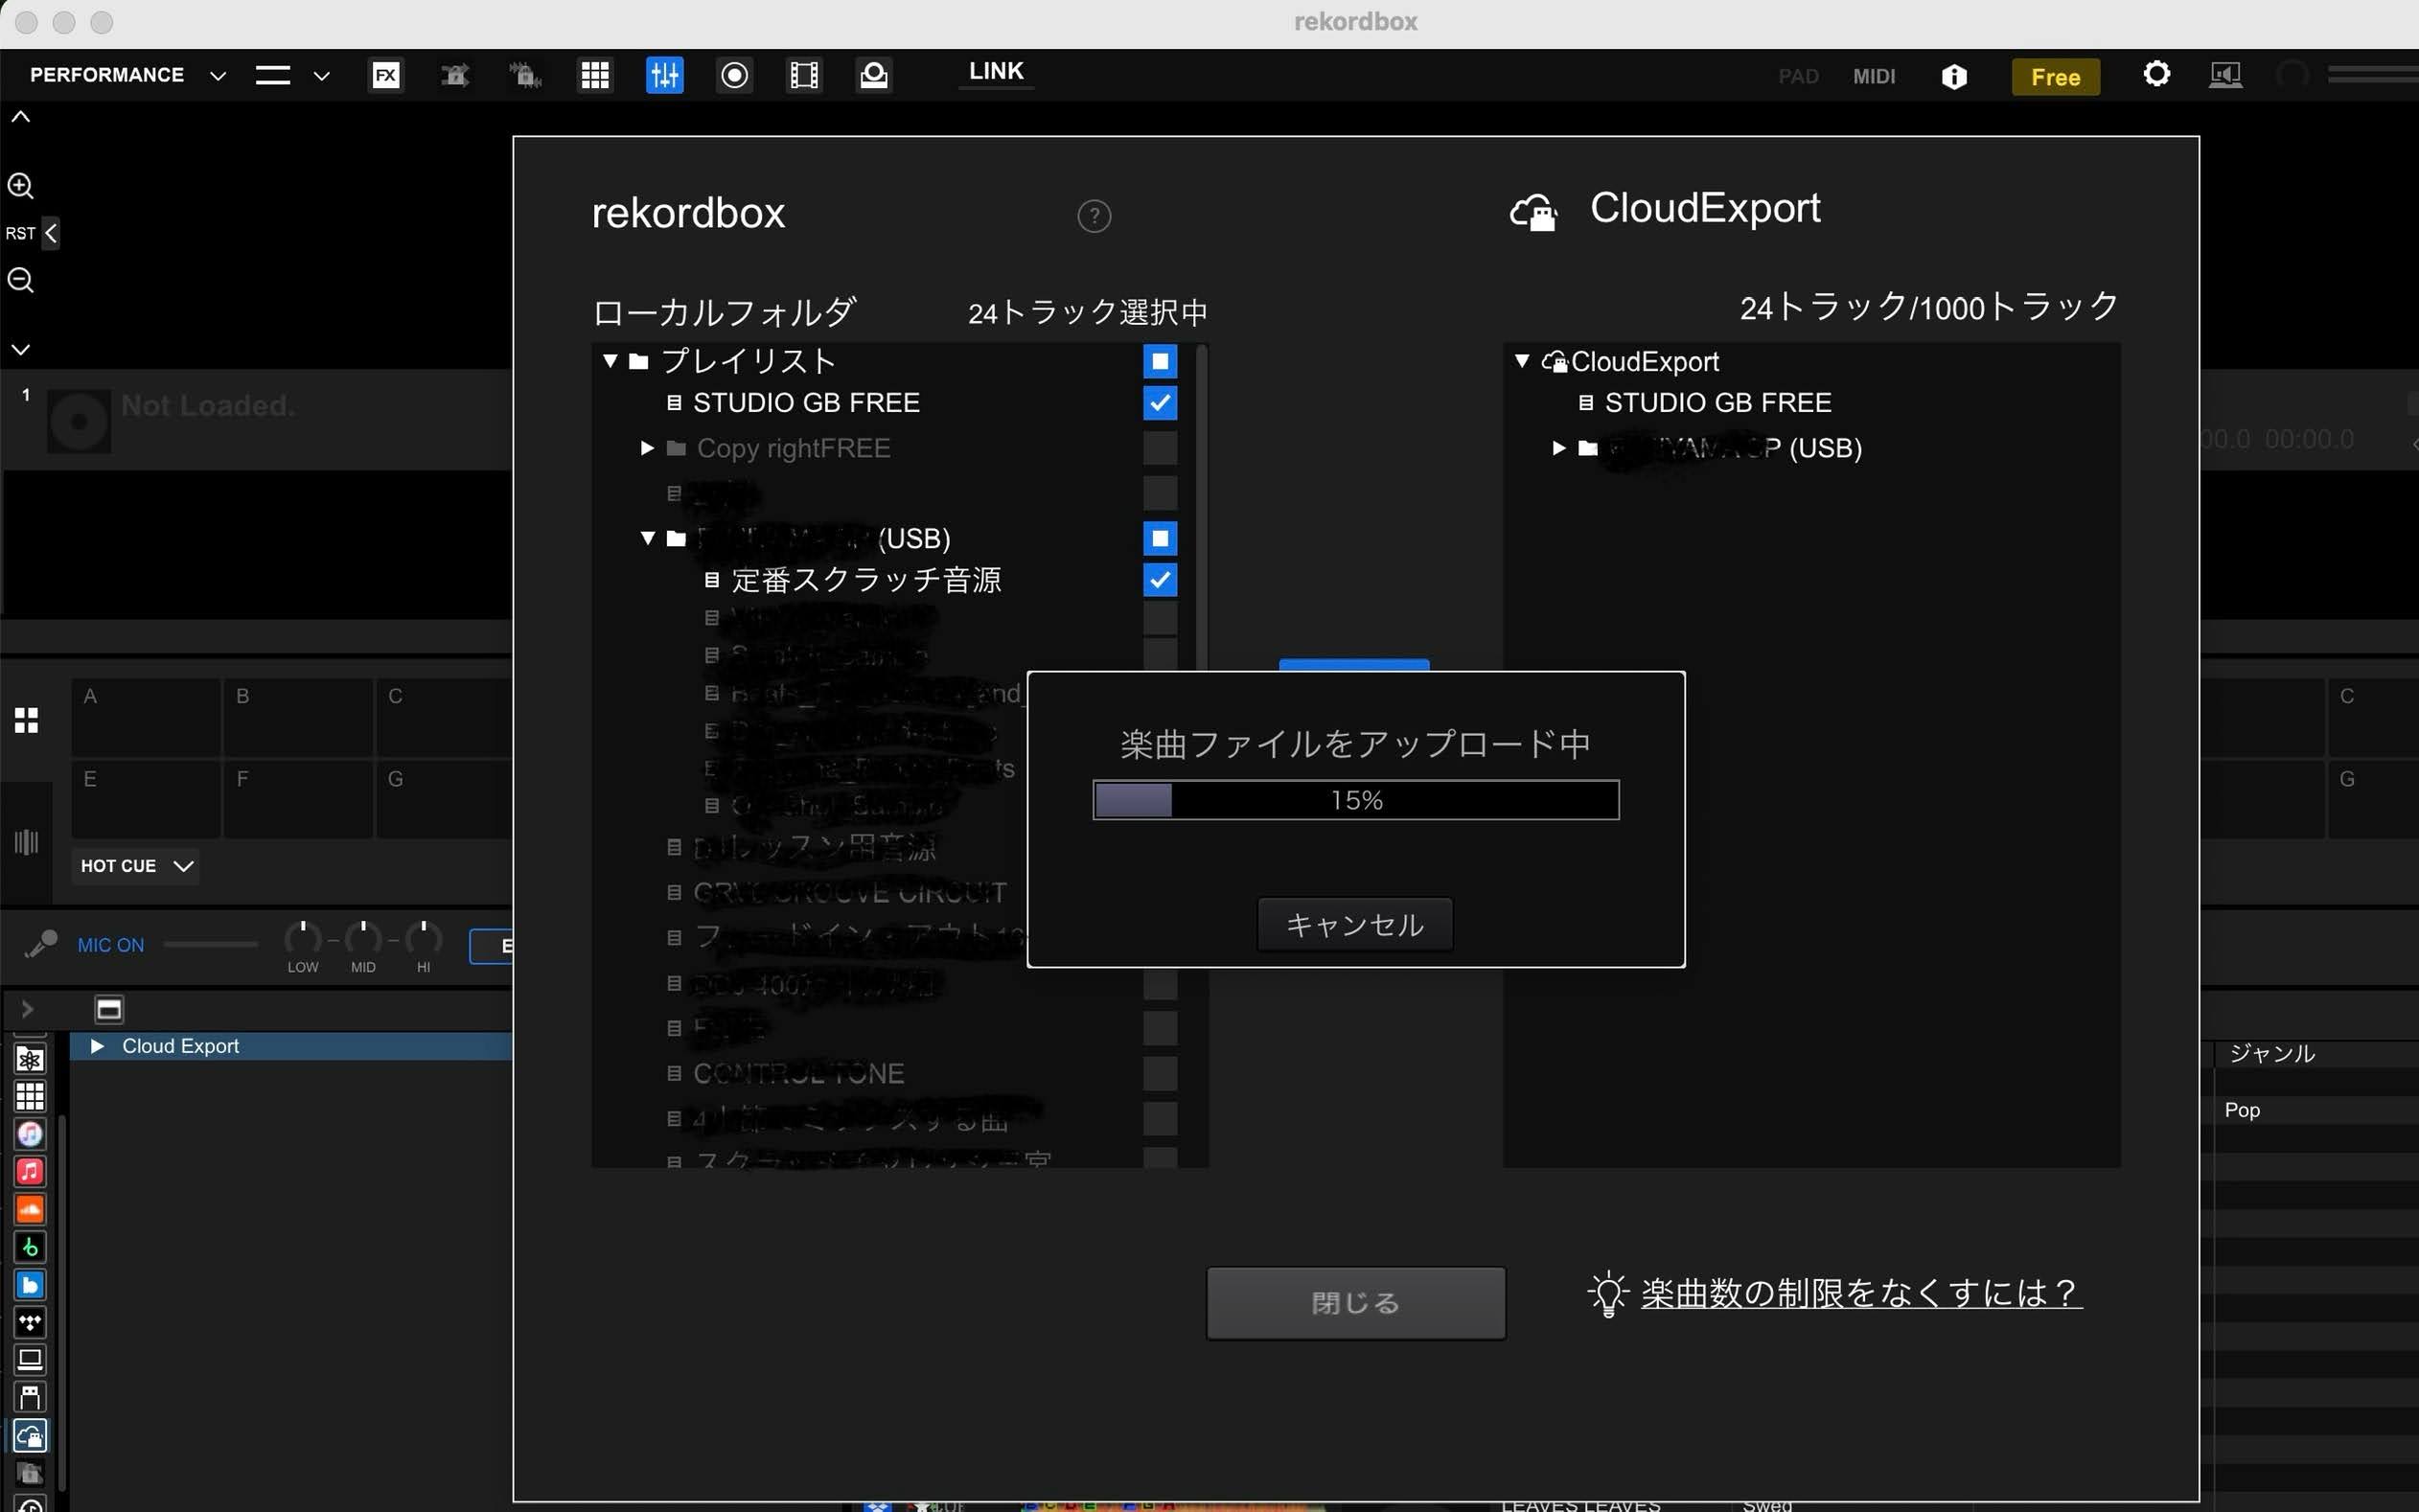Open the Beatsource sidebar icon
This screenshot has width=2419, height=1512.
click(30, 1285)
